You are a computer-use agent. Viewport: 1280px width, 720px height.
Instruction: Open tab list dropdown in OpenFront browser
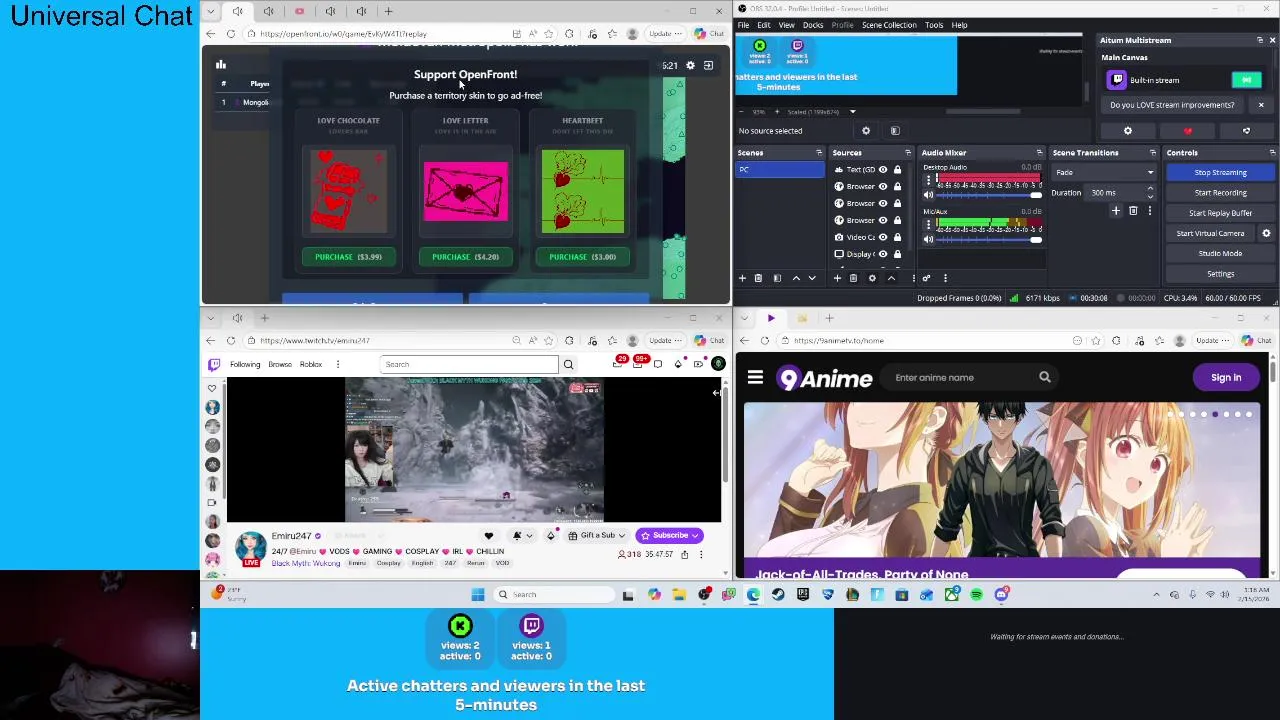pos(210,11)
